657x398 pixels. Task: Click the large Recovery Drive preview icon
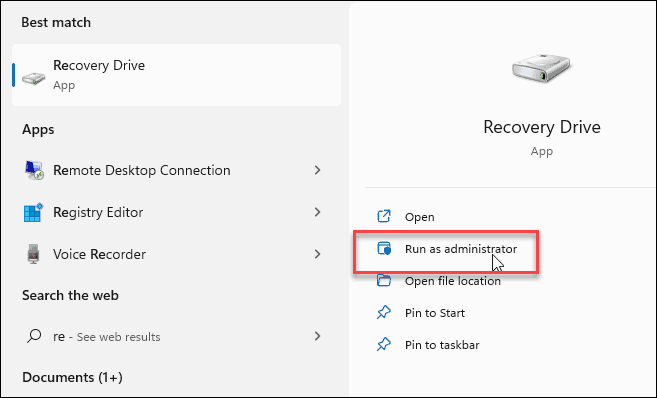tap(541, 68)
